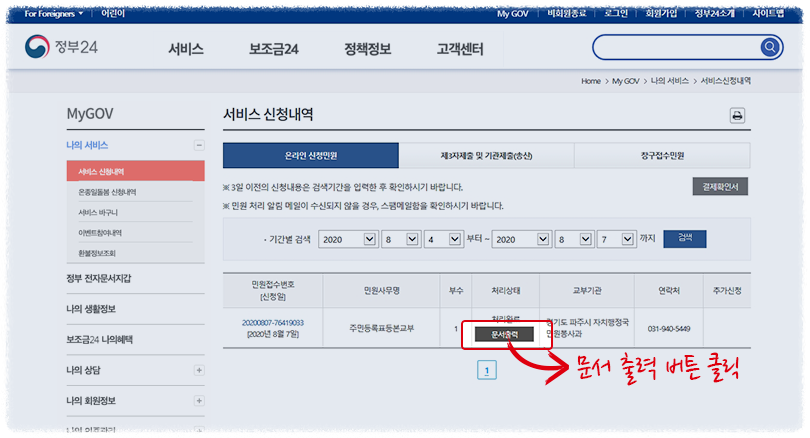This screenshot has height=438, width=810.
Task: Open 보조금24 main menu
Action: tap(274, 49)
